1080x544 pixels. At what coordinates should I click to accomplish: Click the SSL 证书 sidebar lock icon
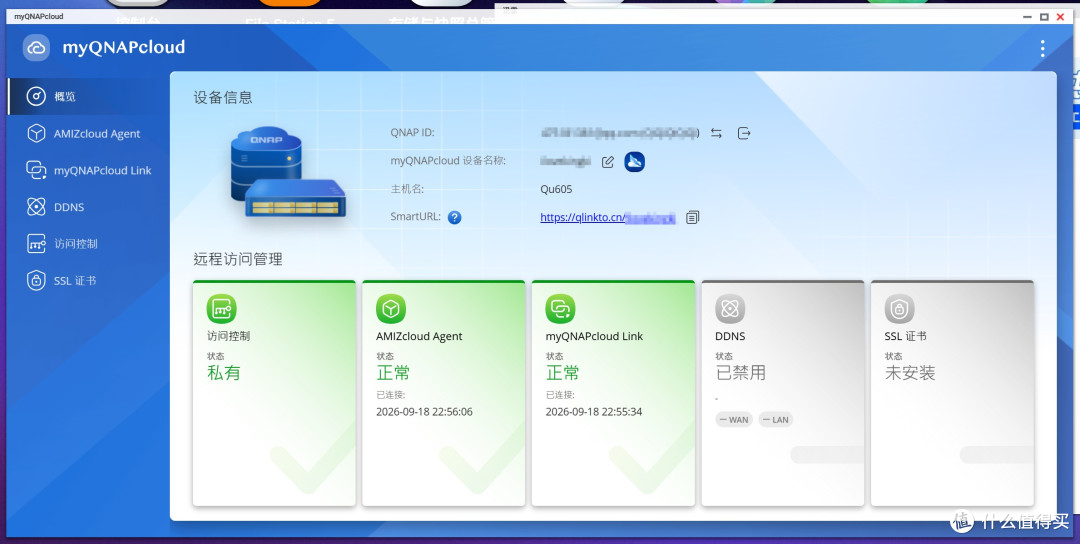coord(36,280)
